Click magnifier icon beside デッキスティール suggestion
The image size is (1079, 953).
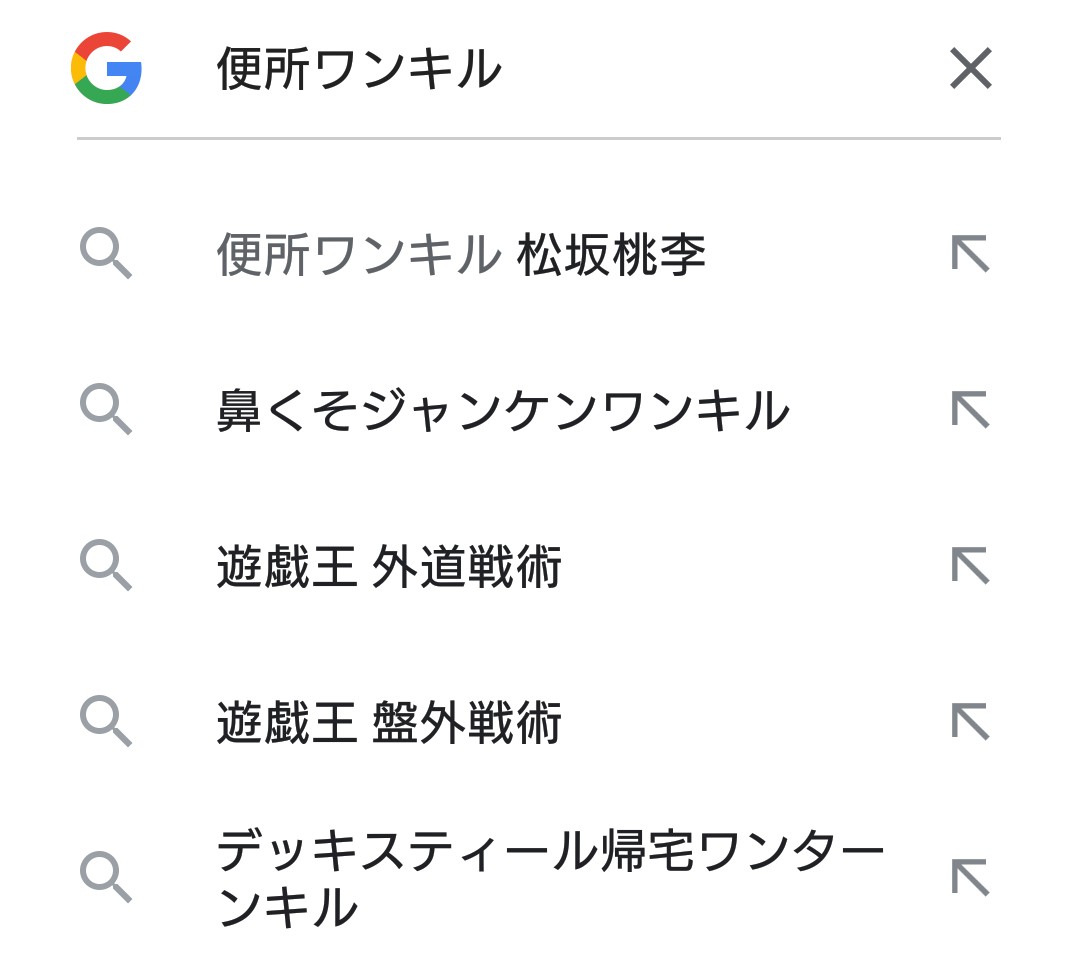pos(105,878)
